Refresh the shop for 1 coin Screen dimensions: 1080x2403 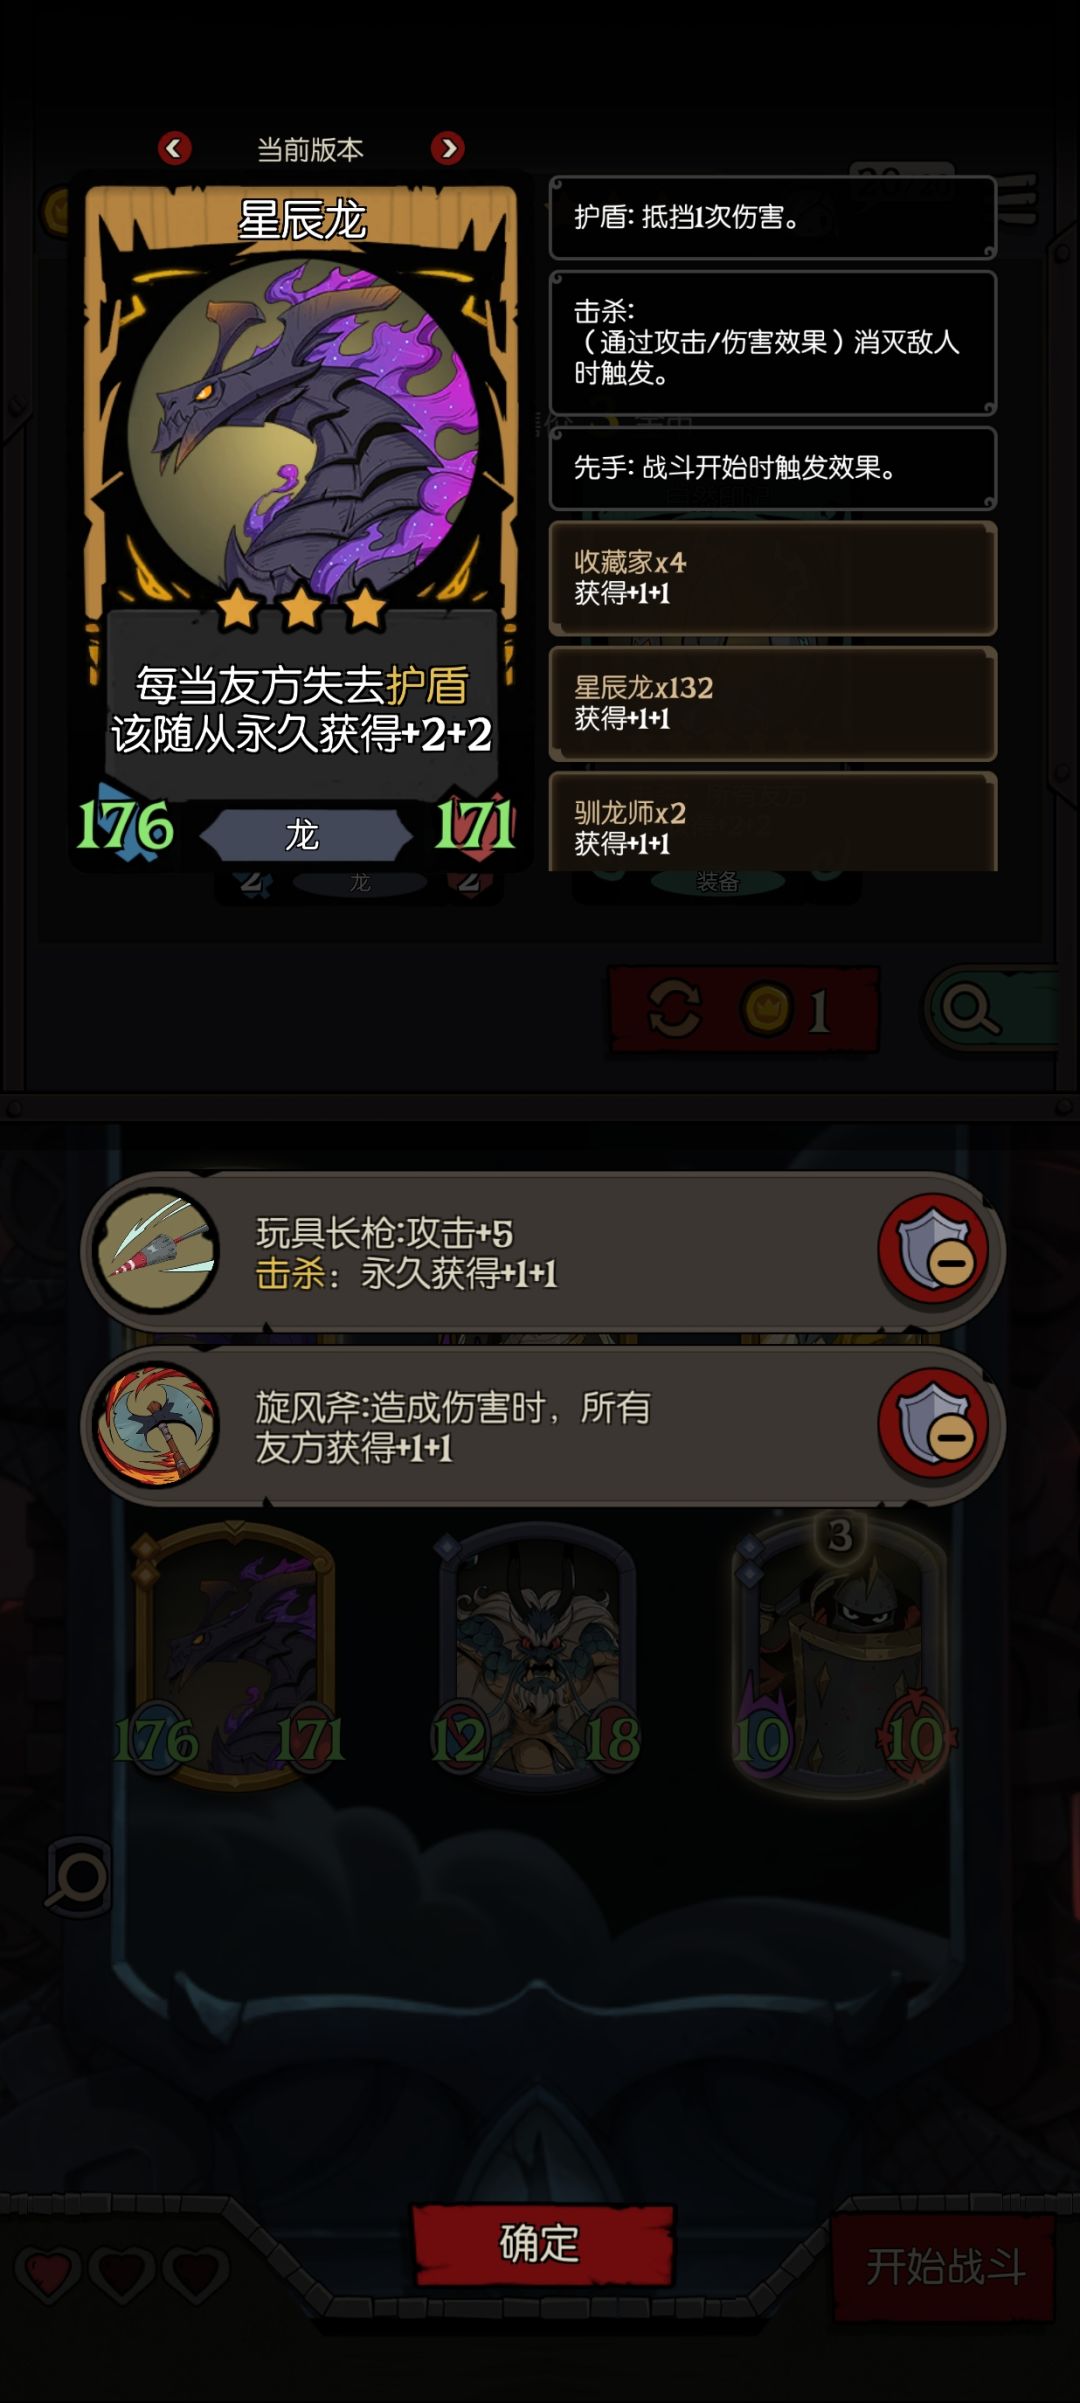pyautogui.click(x=744, y=1010)
